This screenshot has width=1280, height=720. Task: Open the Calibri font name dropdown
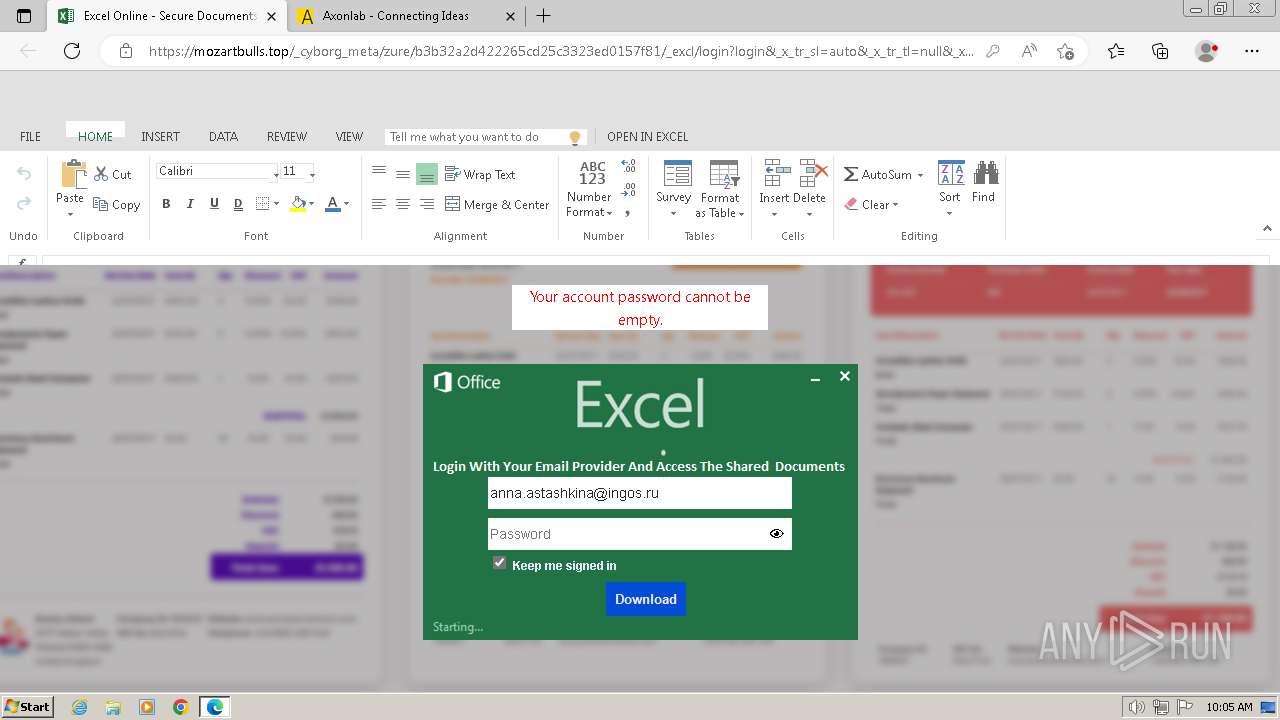click(276, 174)
